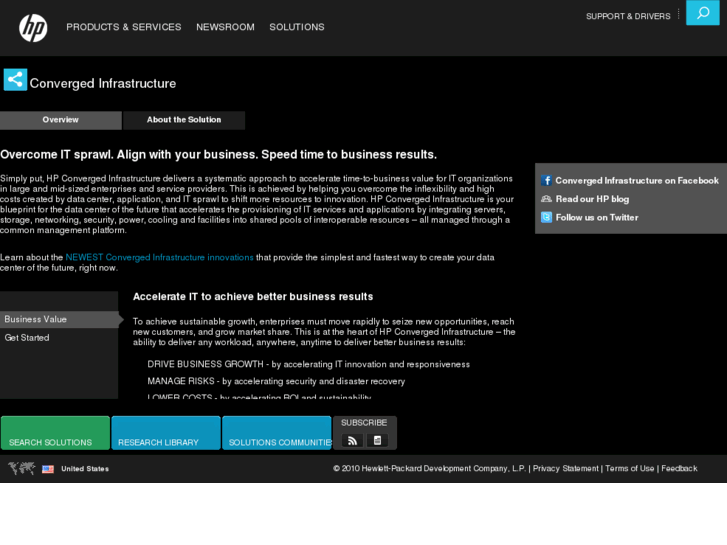Click the SUBSCRIBE label
Screen dimensions: 727x545
[364, 423]
